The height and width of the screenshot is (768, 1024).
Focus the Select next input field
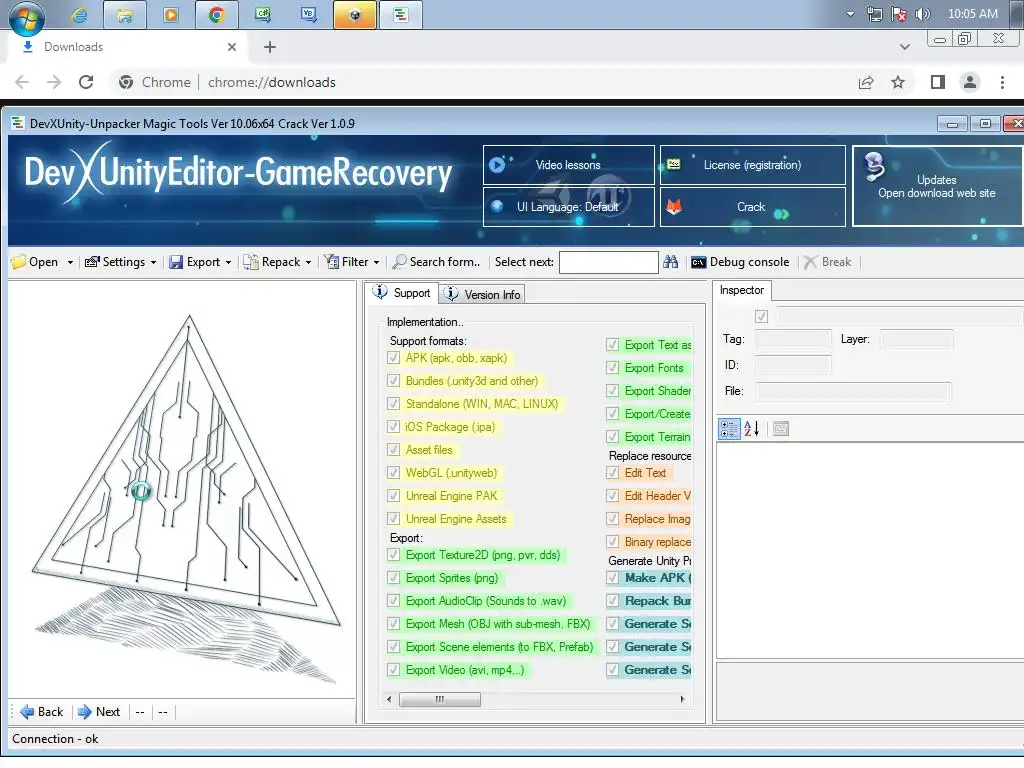point(609,263)
